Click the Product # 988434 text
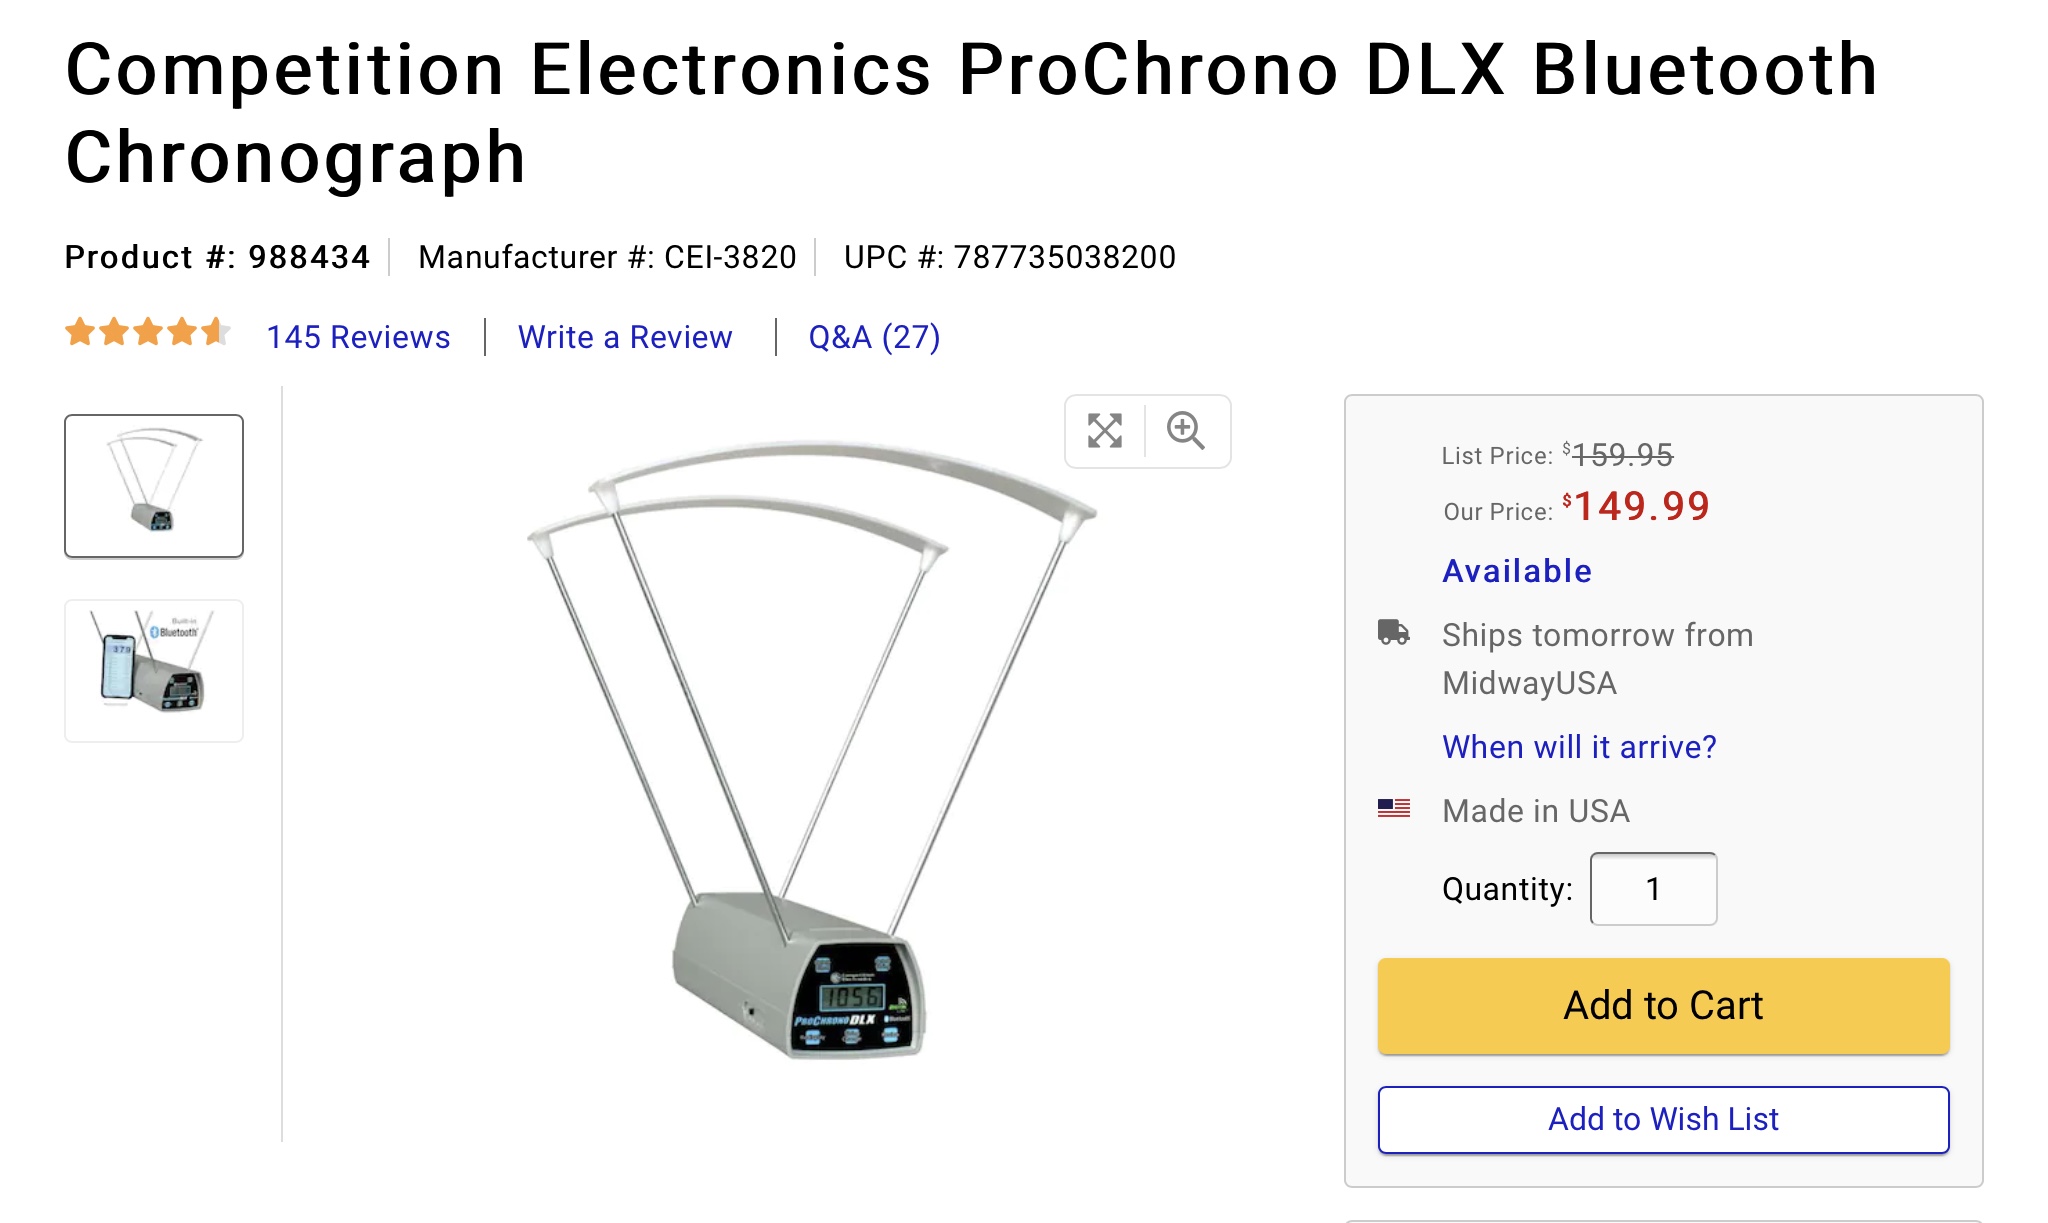 [x=217, y=257]
